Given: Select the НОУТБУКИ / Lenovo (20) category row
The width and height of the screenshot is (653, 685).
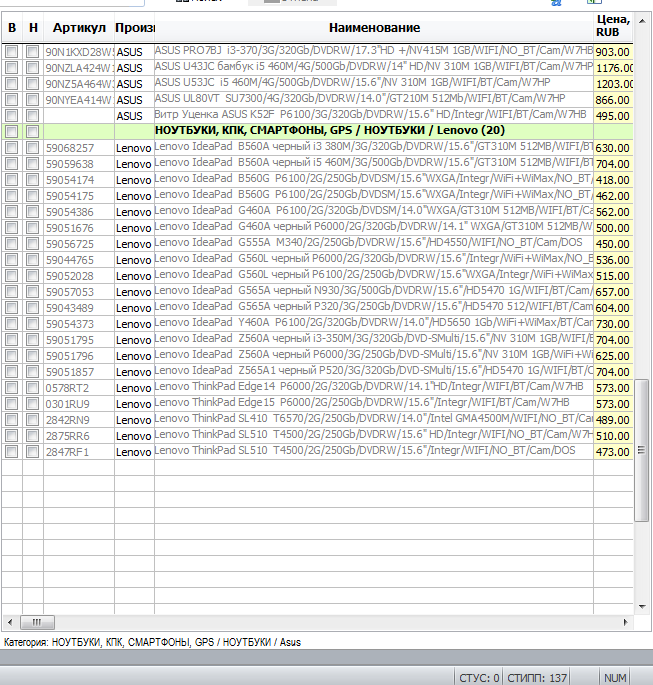Looking at the screenshot, I should (317, 131).
